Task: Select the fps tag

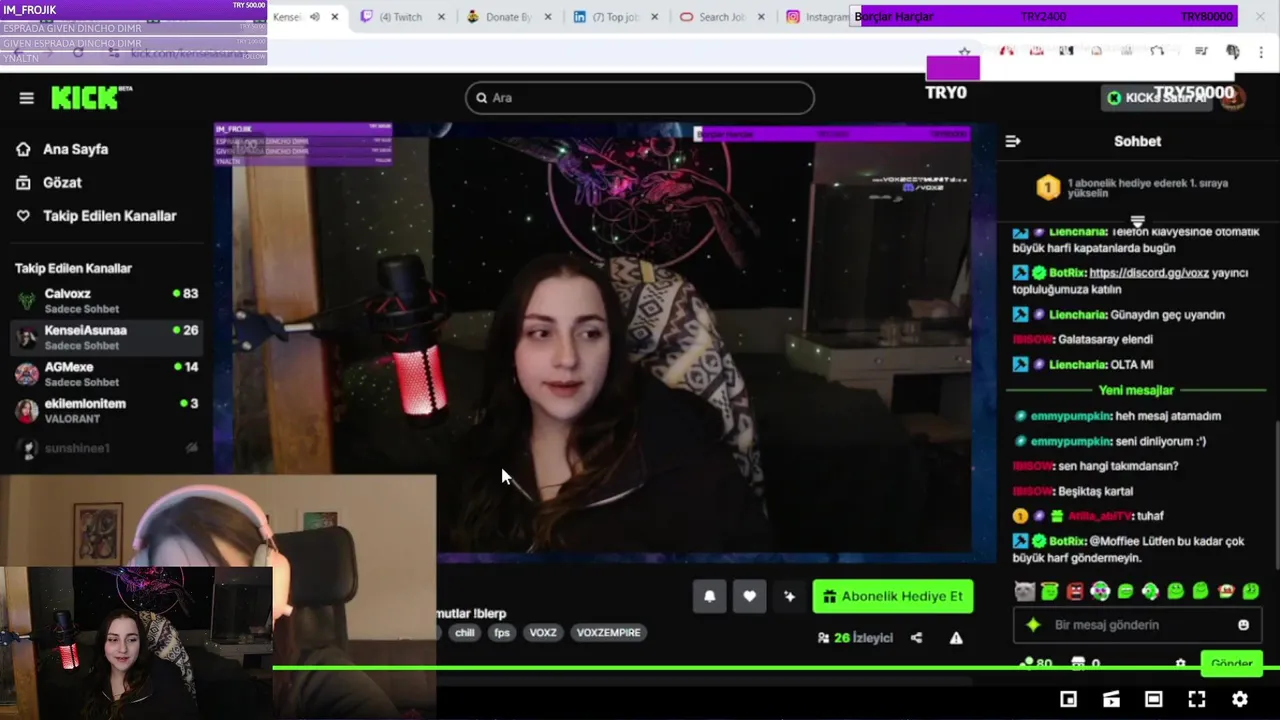Action: tap(502, 633)
